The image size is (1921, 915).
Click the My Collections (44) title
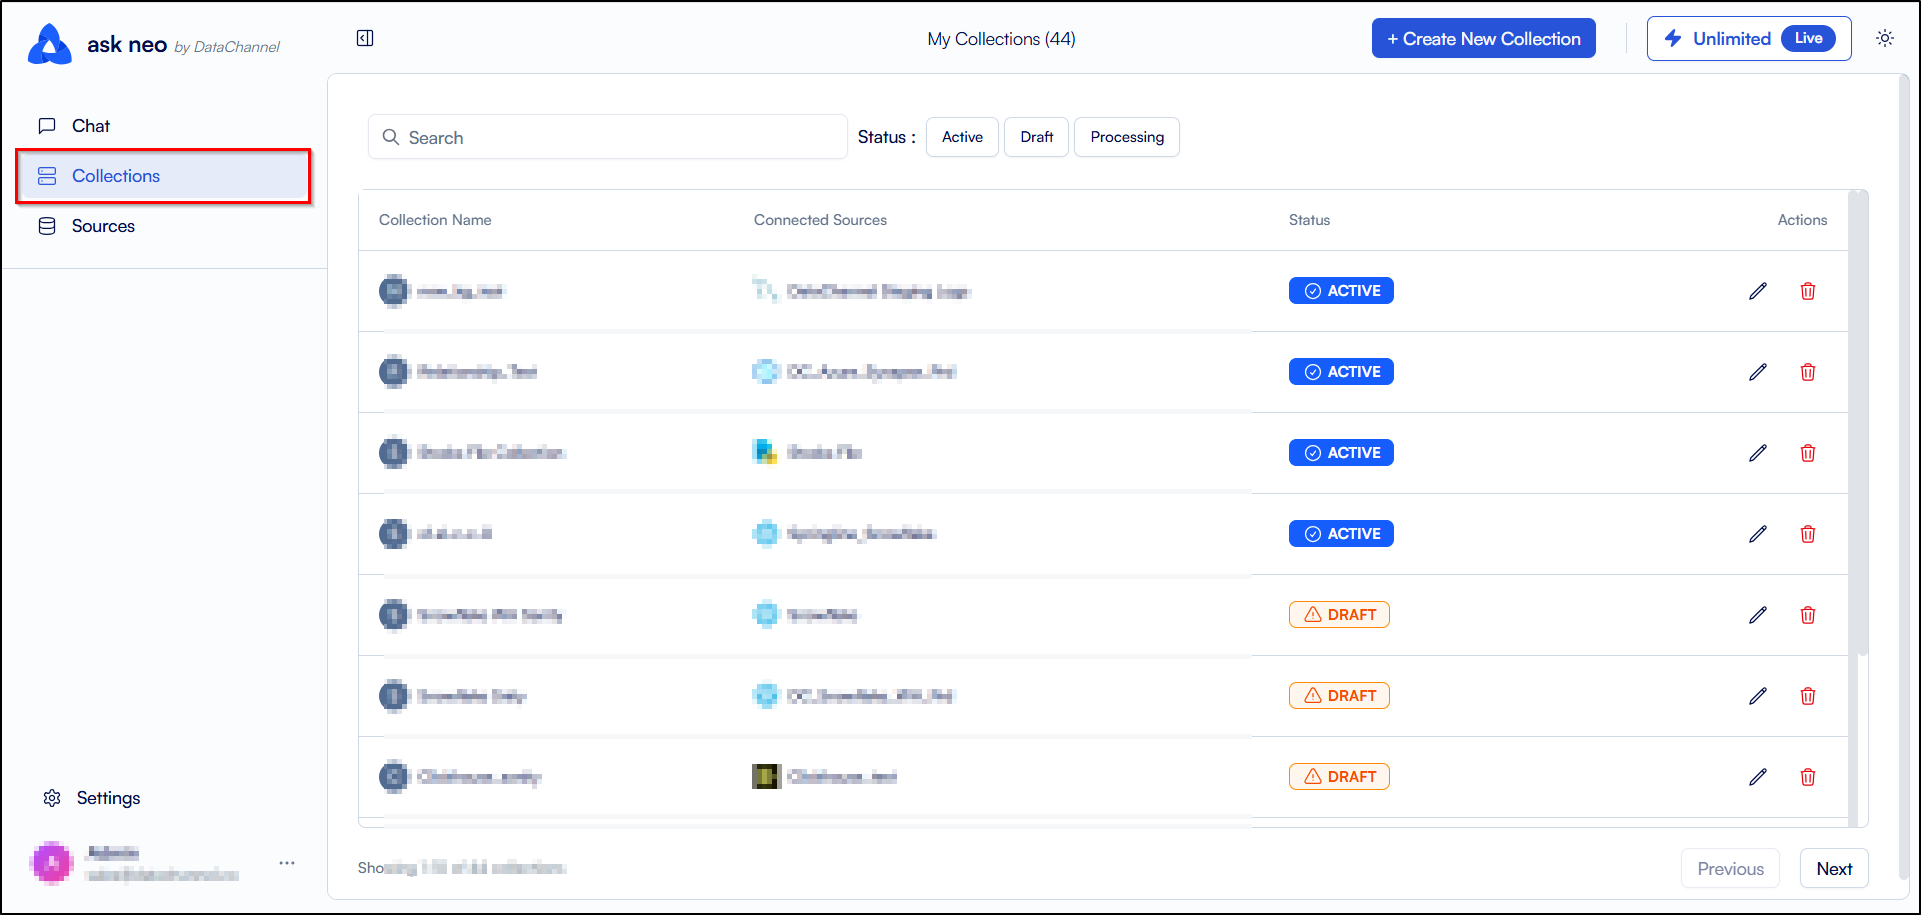coord(1001,39)
